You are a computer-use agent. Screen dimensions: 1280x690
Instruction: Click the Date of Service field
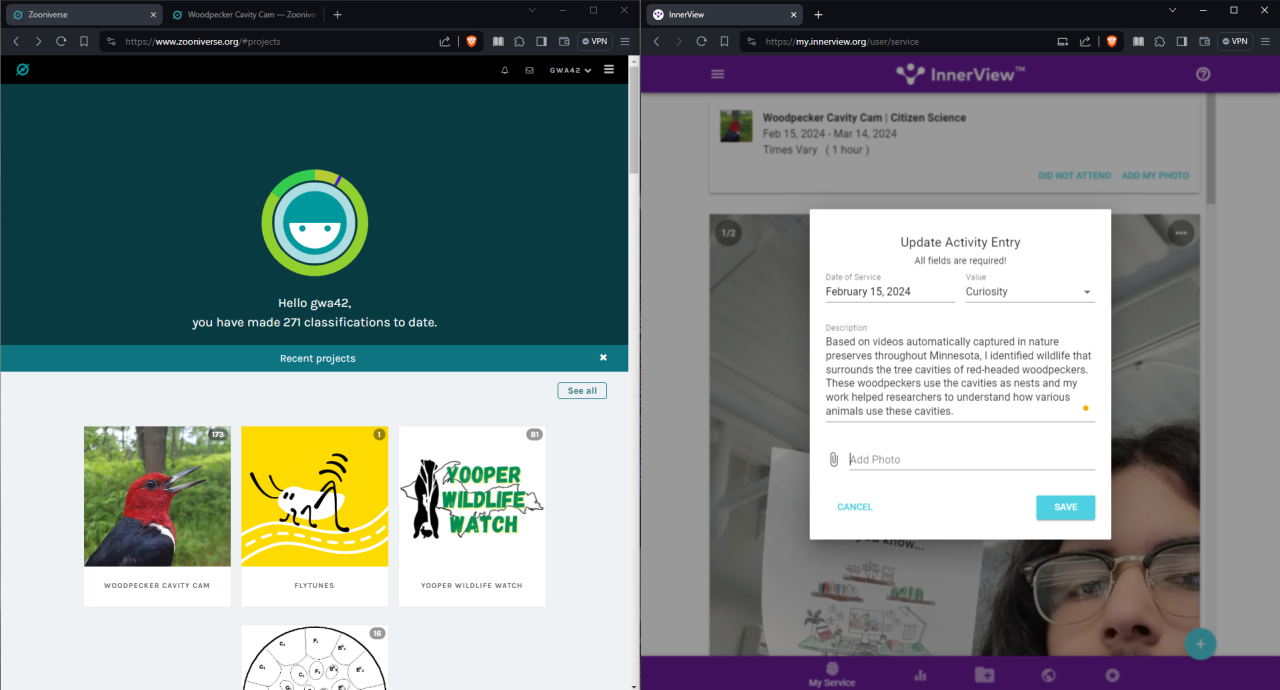pyautogui.click(x=890, y=292)
